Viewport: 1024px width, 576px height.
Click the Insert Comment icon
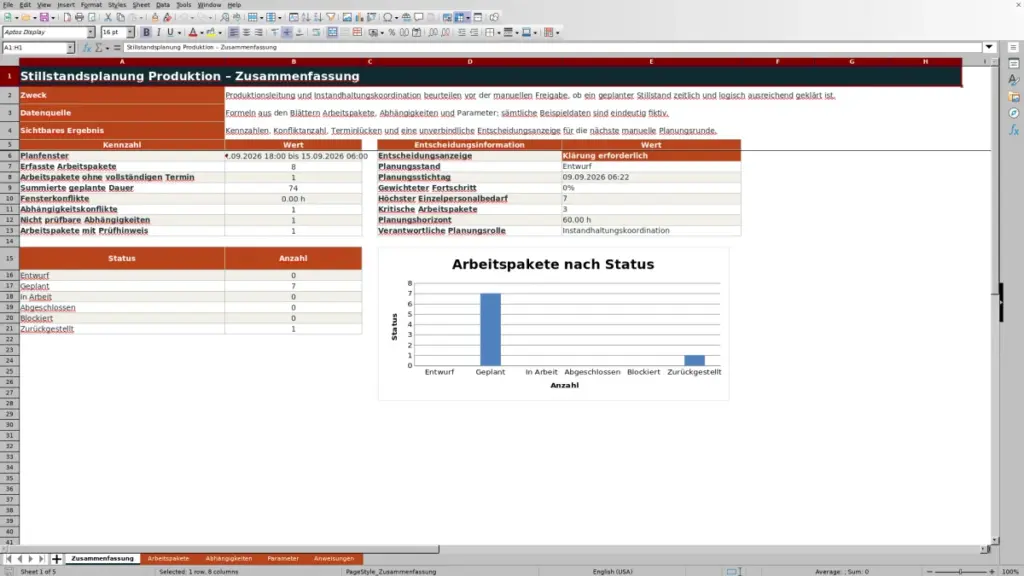click(x=419, y=17)
